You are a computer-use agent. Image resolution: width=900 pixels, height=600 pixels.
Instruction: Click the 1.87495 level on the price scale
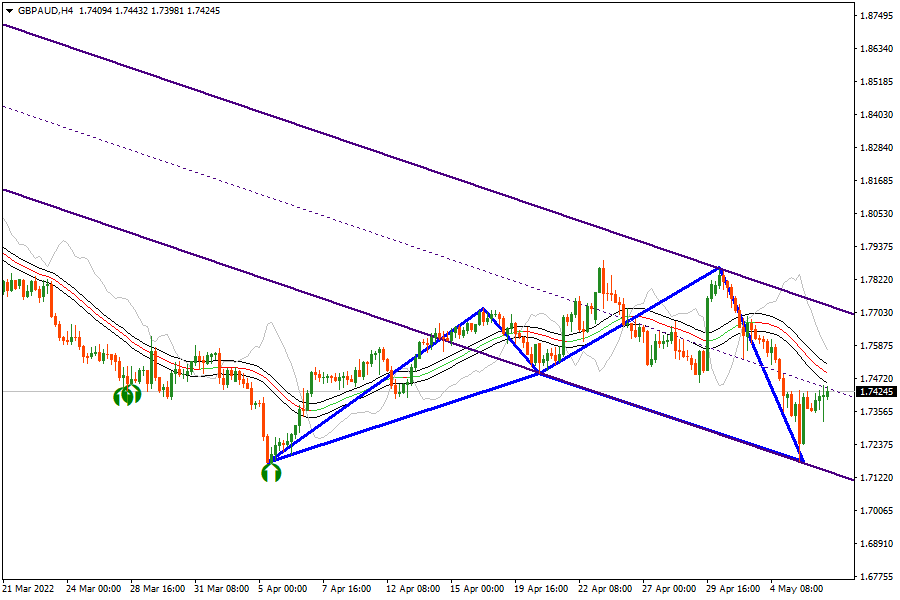click(876, 16)
